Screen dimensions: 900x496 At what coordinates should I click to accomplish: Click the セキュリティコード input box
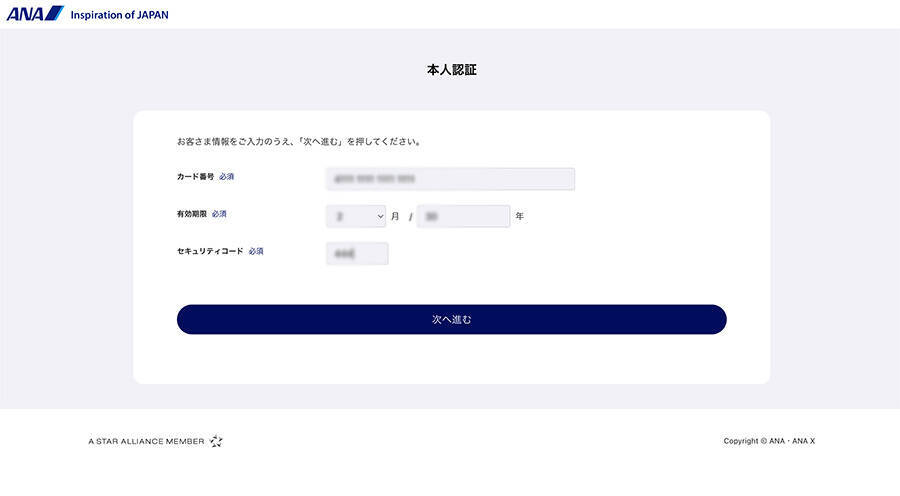[357, 254]
